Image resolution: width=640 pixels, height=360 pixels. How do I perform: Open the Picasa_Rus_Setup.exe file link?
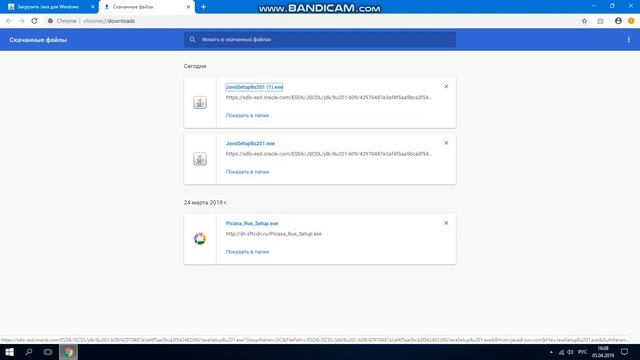click(252, 223)
